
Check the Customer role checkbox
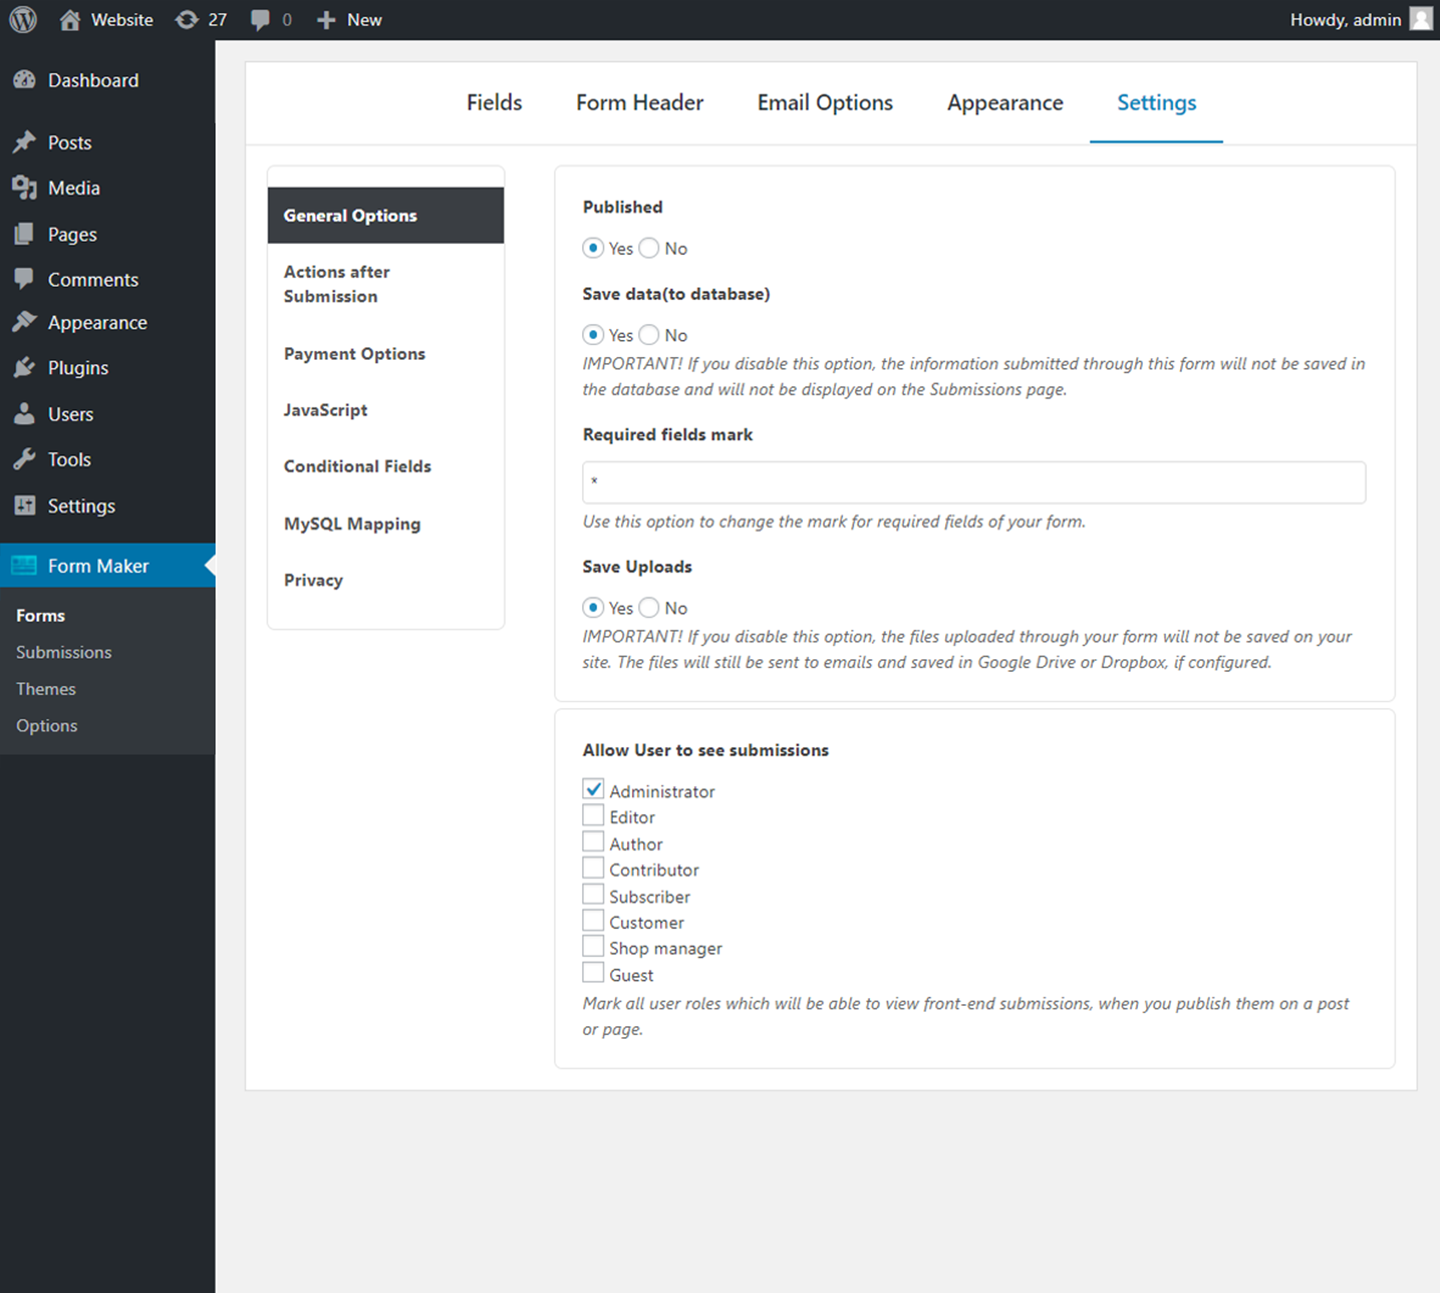[x=593, y=921]
